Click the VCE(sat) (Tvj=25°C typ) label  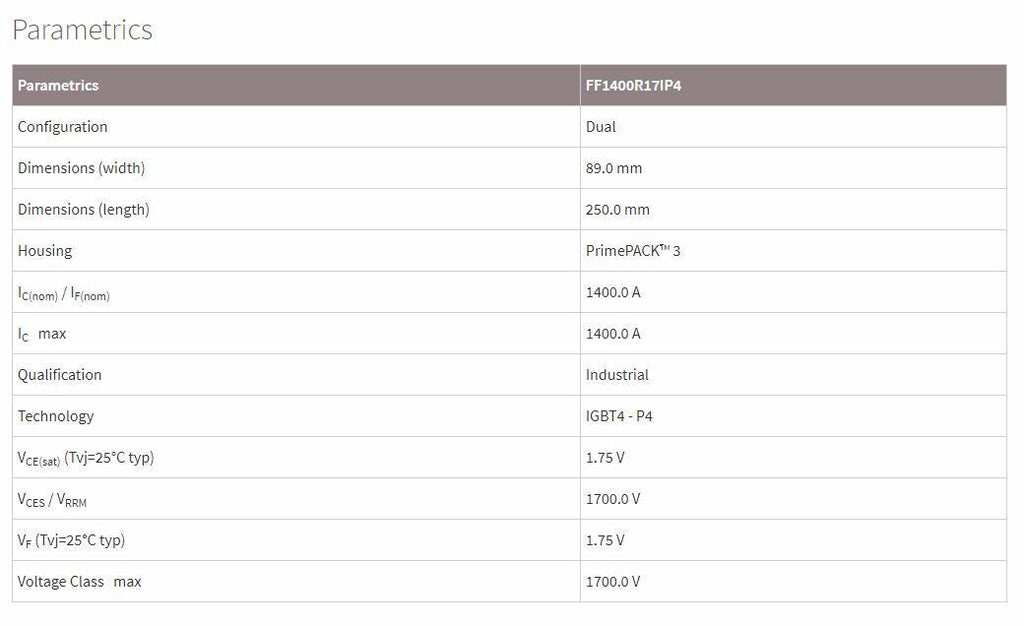(x=86, y=458)
